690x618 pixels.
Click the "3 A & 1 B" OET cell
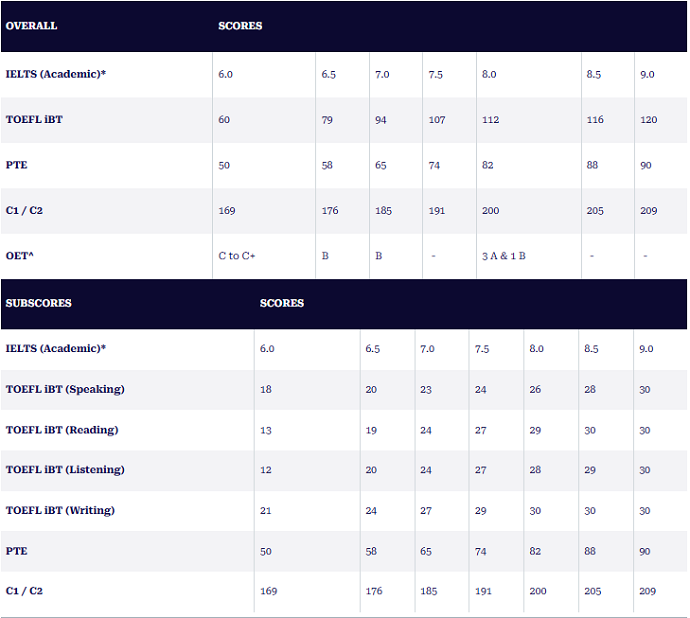[x=503, y=256]
